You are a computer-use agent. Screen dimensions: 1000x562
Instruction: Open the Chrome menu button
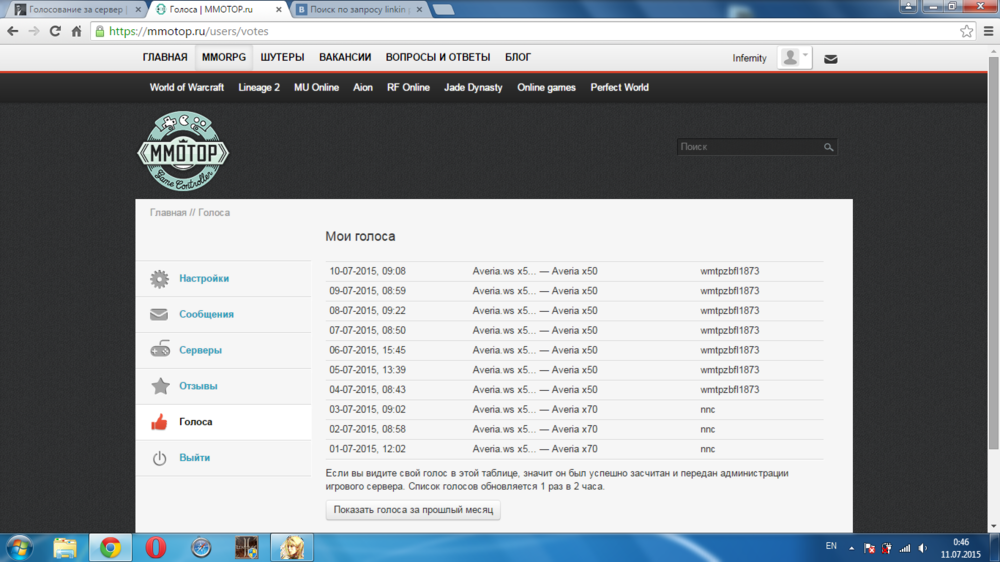click(x=988, y=31)
